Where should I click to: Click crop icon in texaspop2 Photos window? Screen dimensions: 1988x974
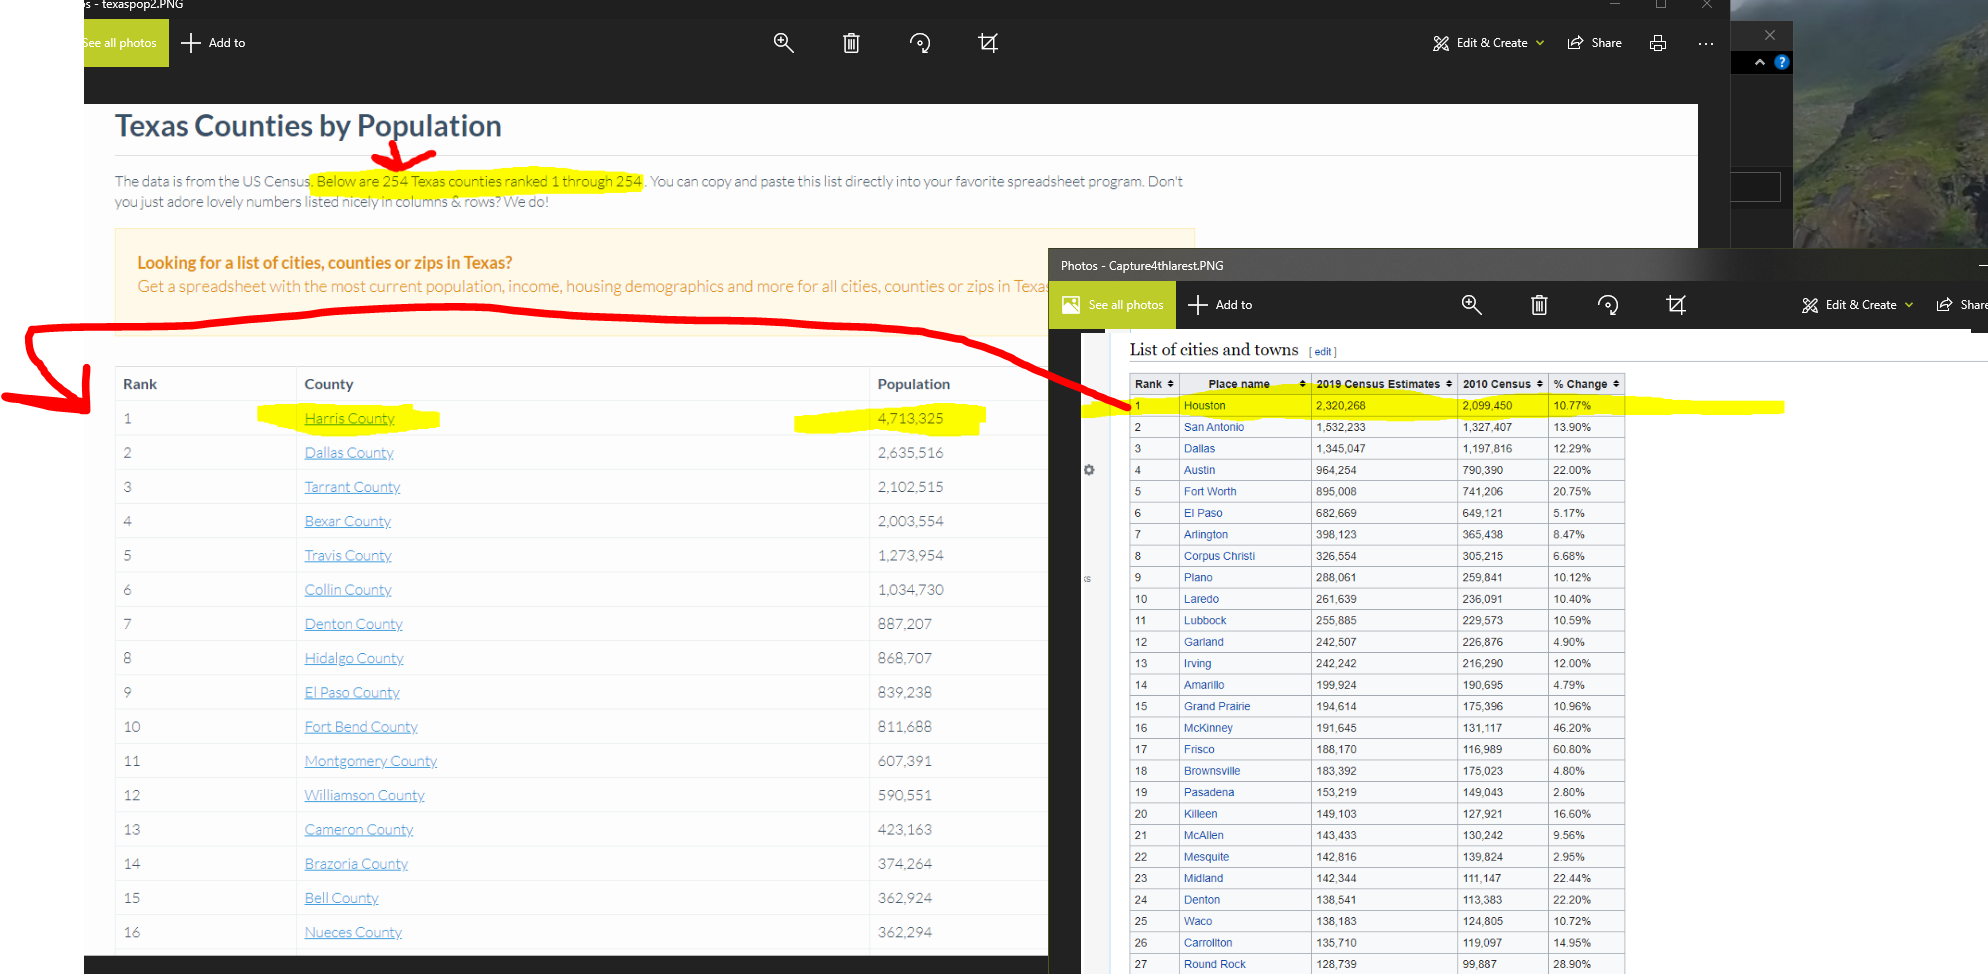(x=988, y=43)
